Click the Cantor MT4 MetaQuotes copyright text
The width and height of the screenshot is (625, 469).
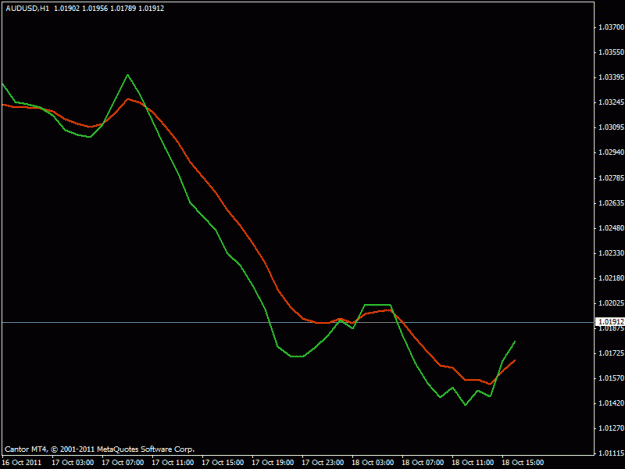99,449
